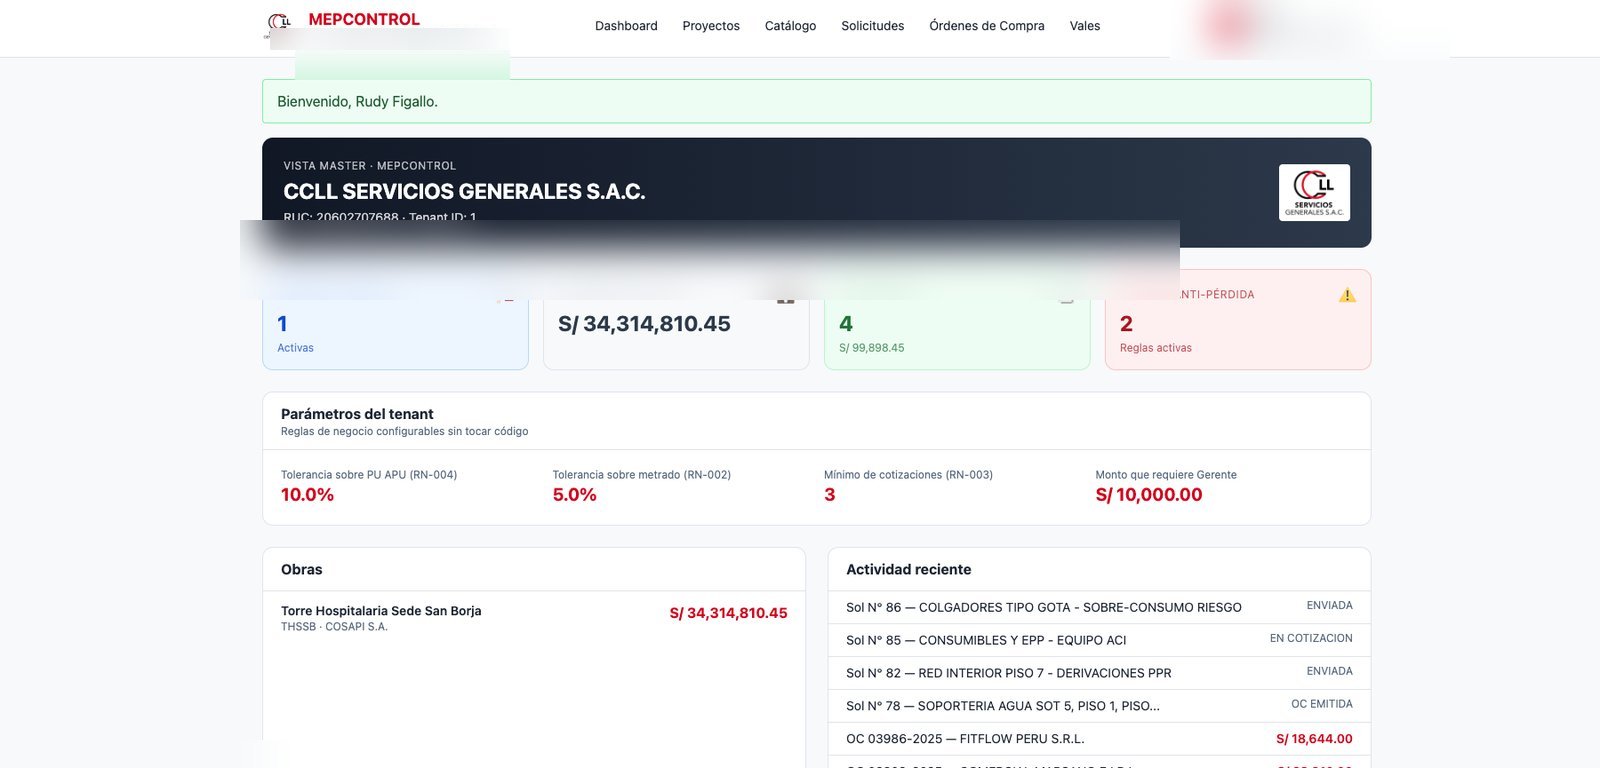Image resolution: width=1600 pixels, height=768 pixels.
Task: Click the Parámetros del tenant heading
Action: pos(357,414)
